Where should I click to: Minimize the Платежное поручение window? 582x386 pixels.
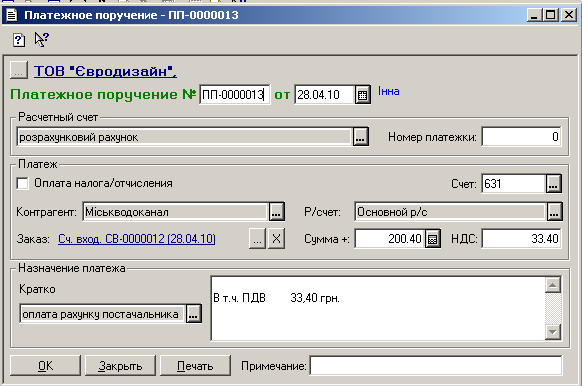[534, 15]
